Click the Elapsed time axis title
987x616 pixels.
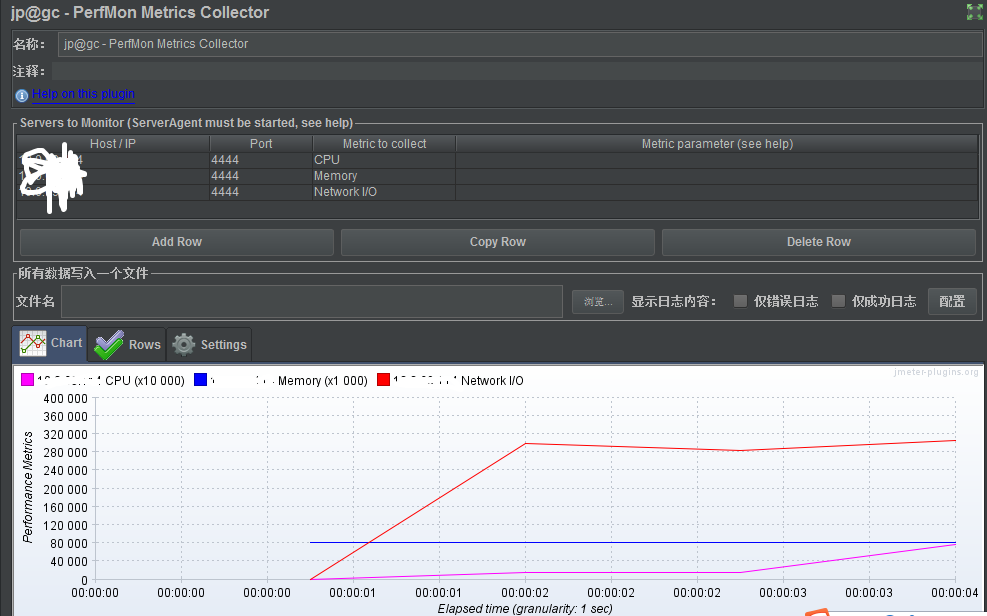[x=525, y=608]
